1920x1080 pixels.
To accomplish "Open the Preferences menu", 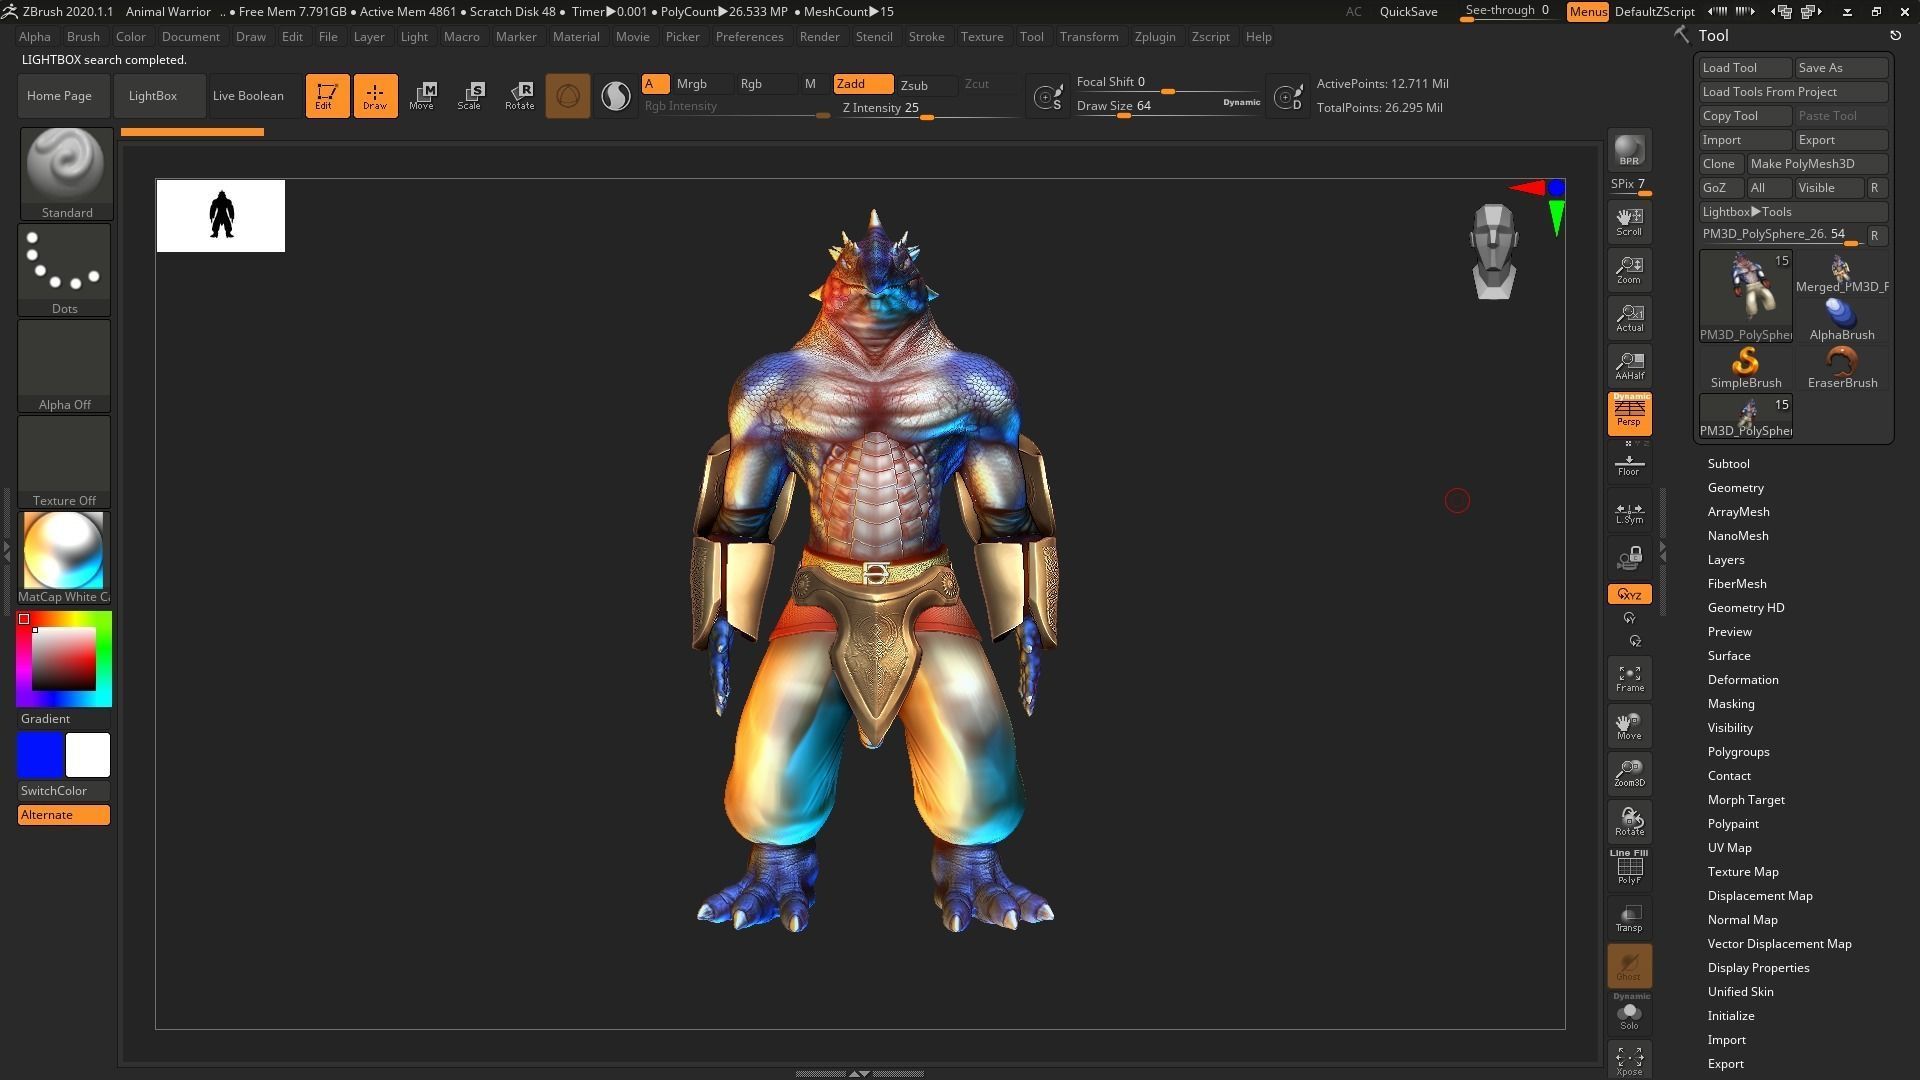I will (x=749, y=36).
